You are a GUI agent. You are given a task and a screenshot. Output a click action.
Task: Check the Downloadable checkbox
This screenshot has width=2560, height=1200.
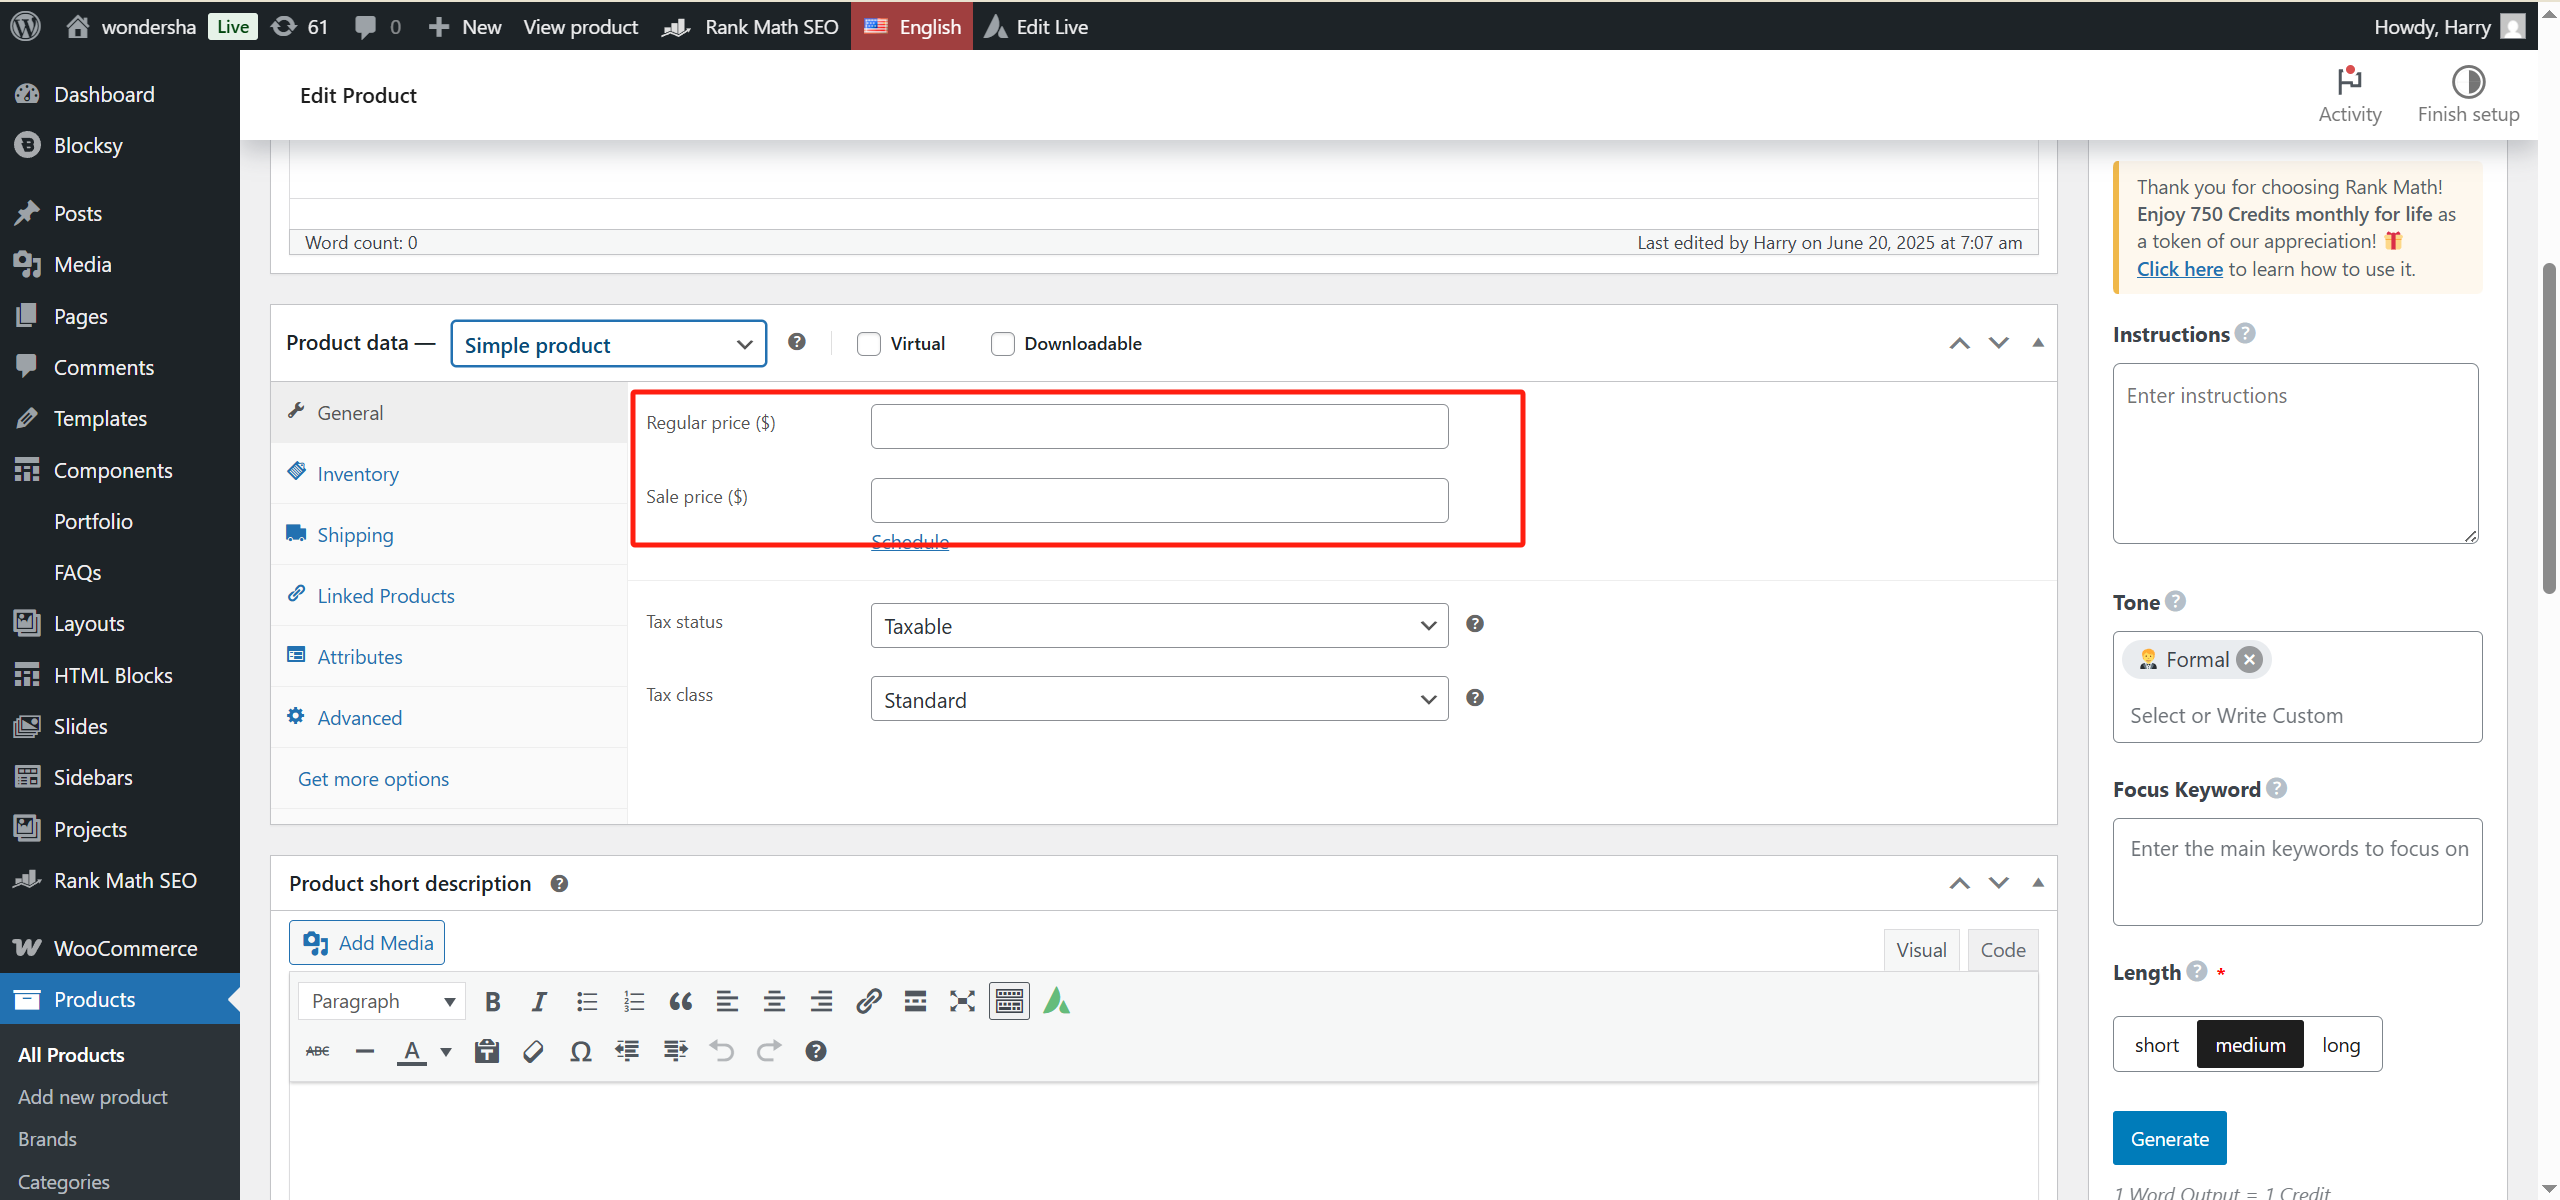point(1002,344)
